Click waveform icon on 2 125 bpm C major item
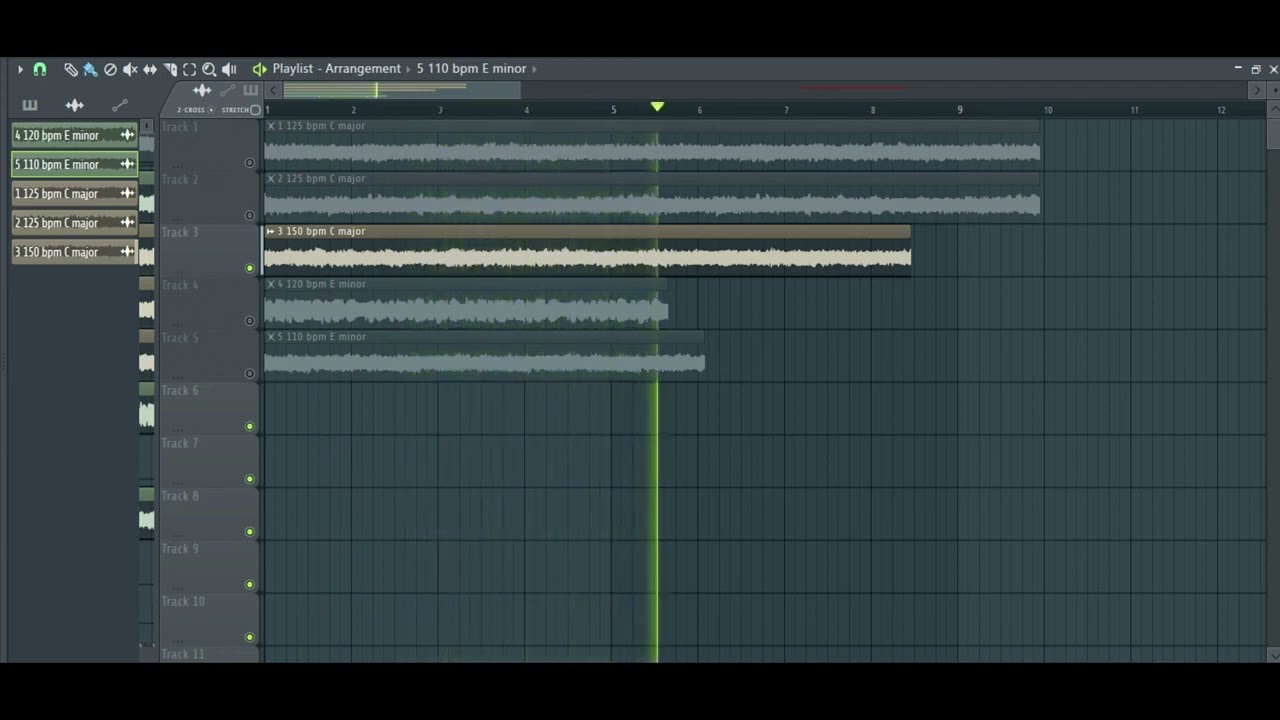 [x=127, y=222]
